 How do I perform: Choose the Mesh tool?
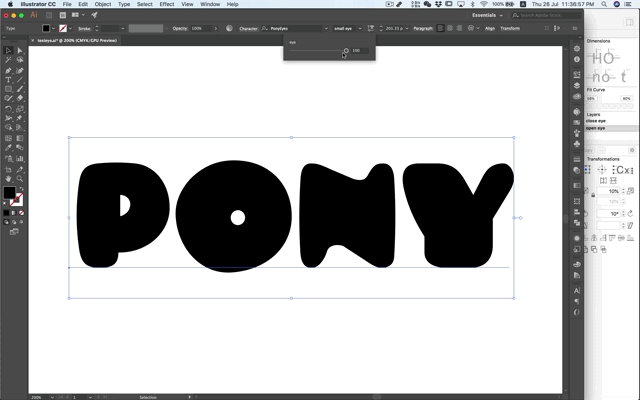tap(8, 138)
